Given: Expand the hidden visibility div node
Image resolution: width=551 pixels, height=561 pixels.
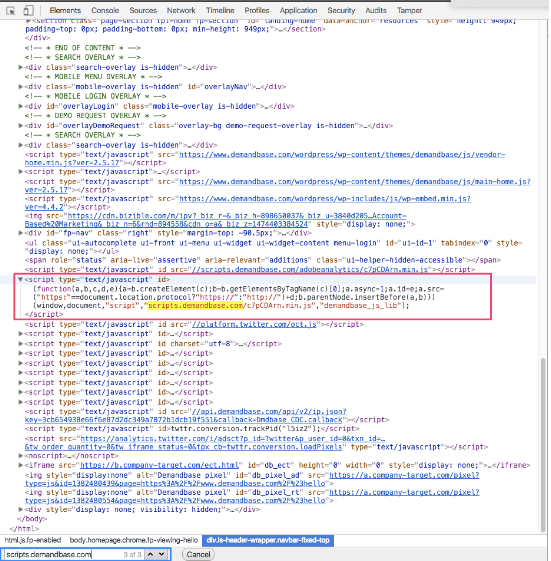Looking at the screenshot, I should pos(21,509).
